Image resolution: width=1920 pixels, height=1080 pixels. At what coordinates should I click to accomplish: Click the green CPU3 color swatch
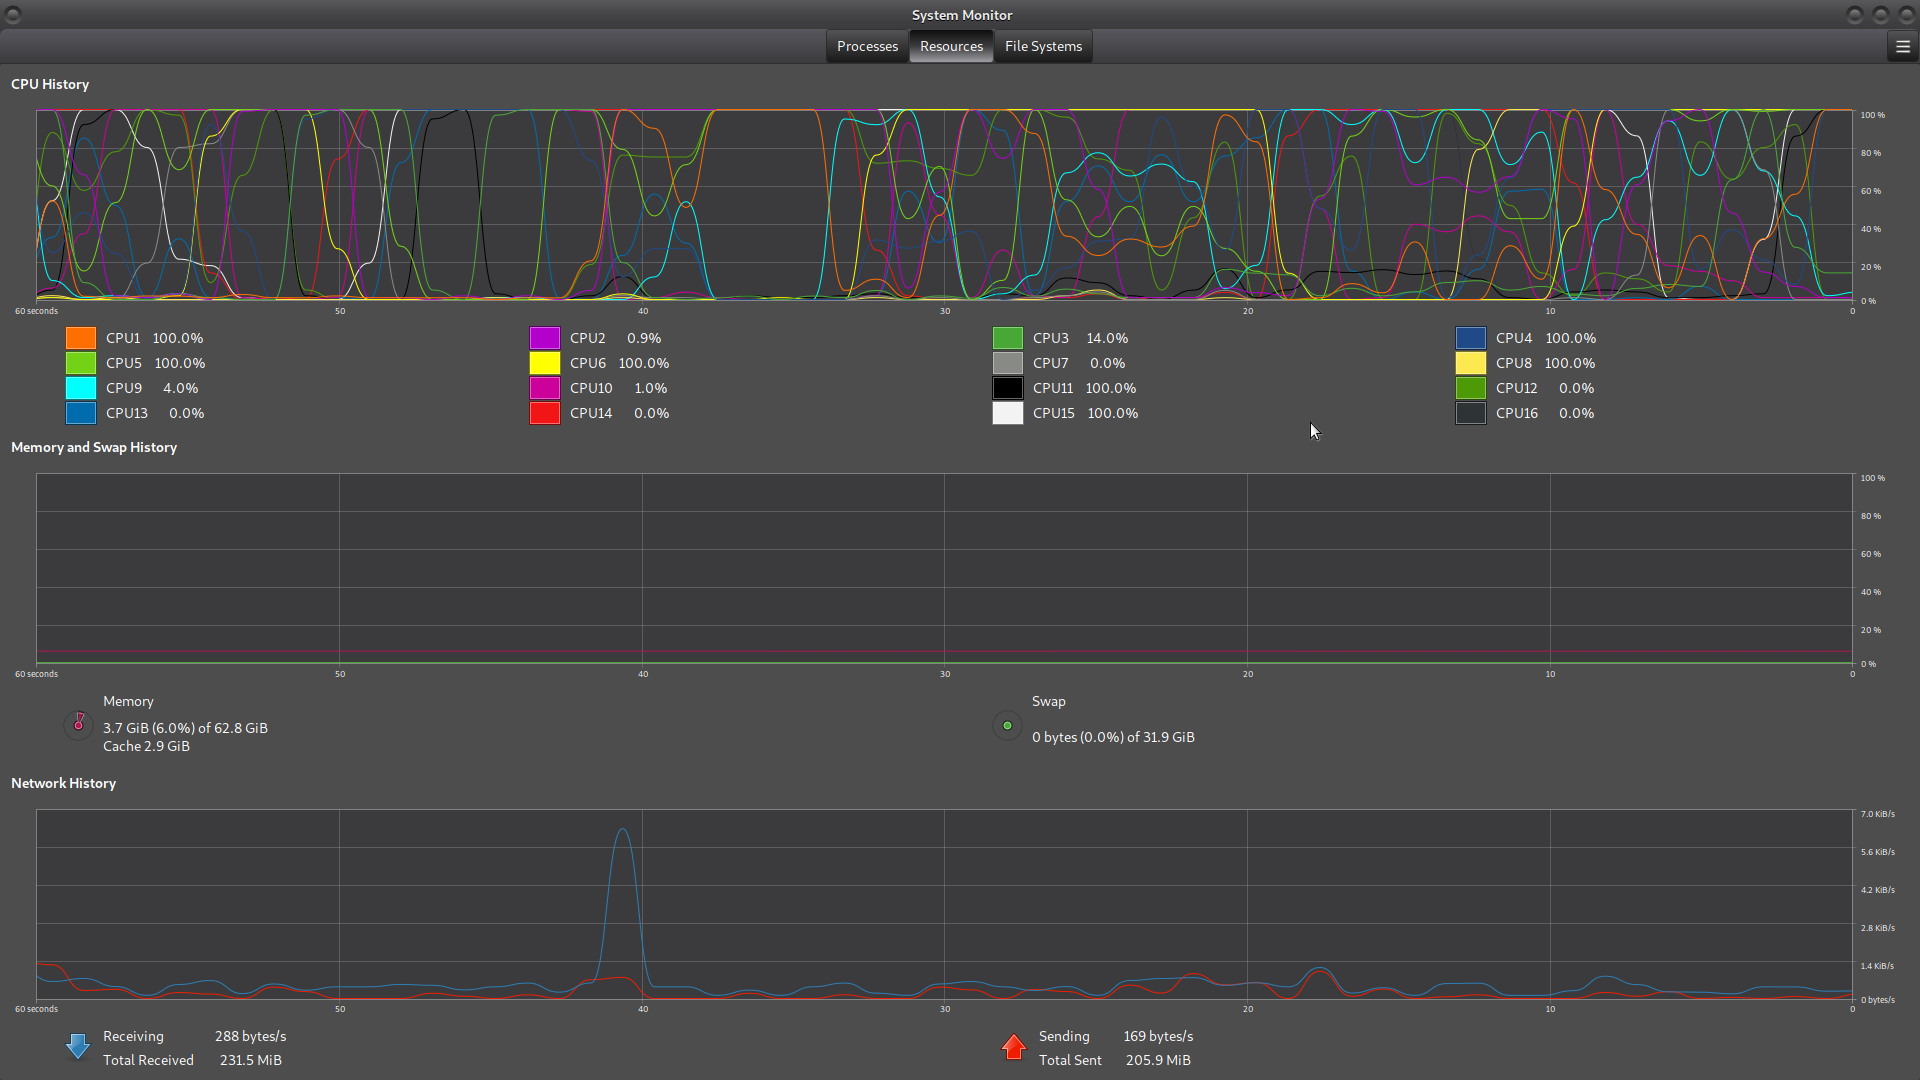click(x=1008, y=339)
